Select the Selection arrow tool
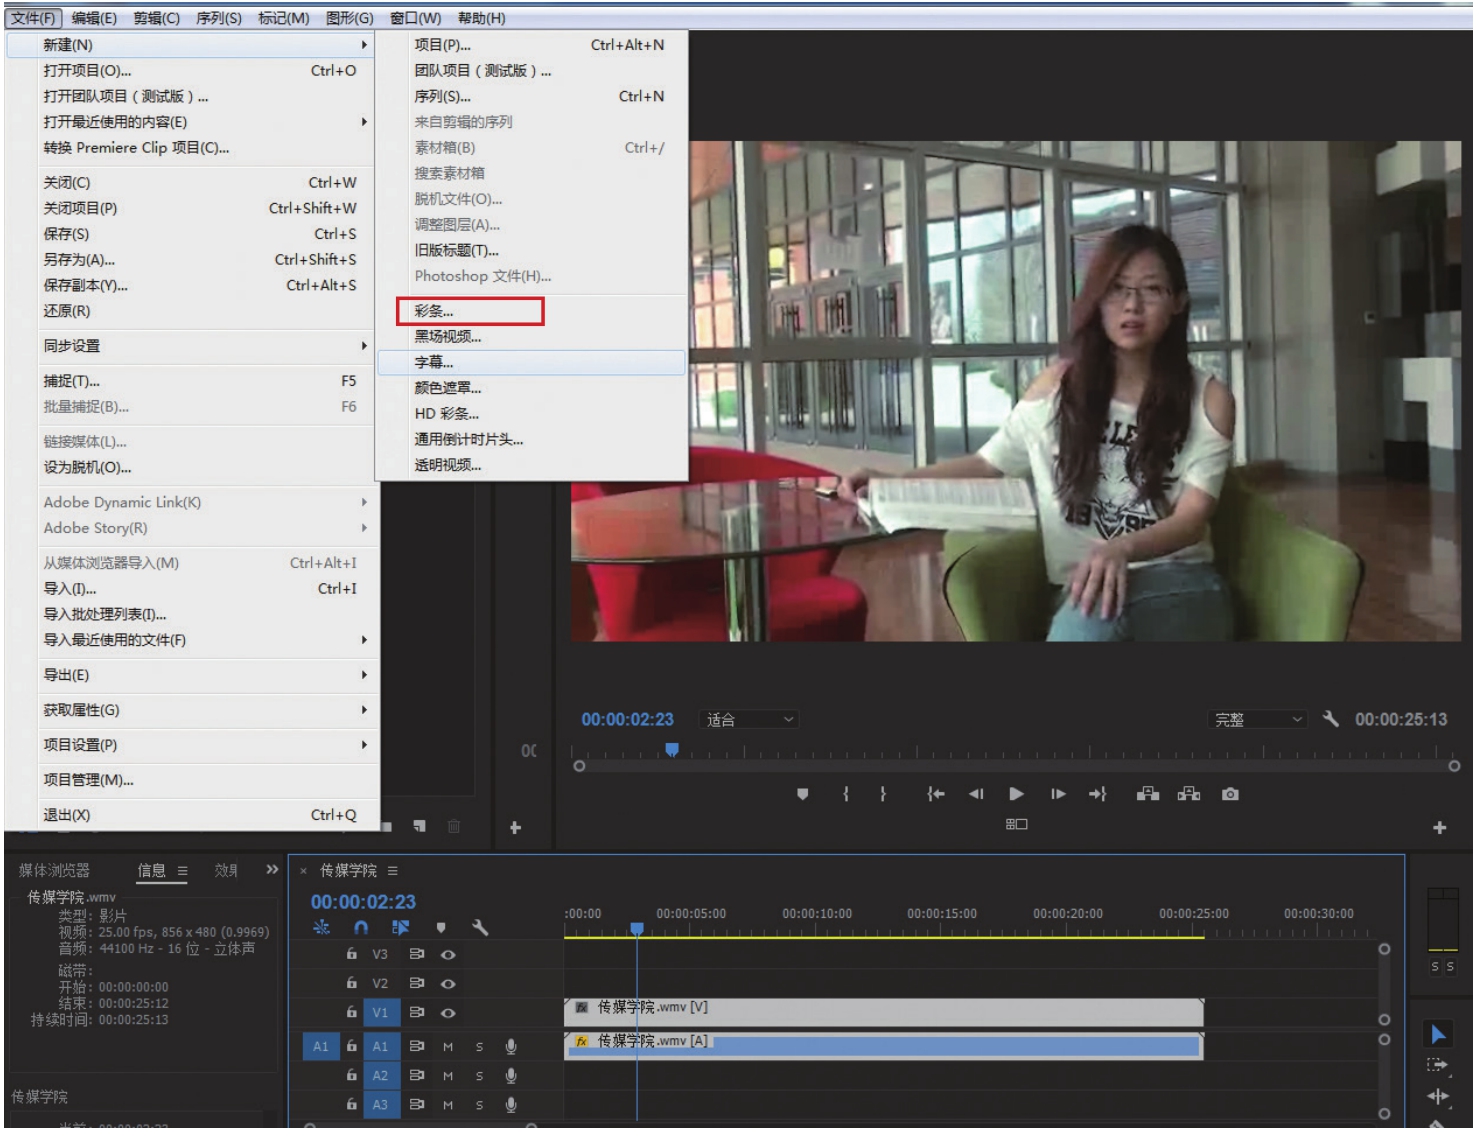 pos(1438,1034)
